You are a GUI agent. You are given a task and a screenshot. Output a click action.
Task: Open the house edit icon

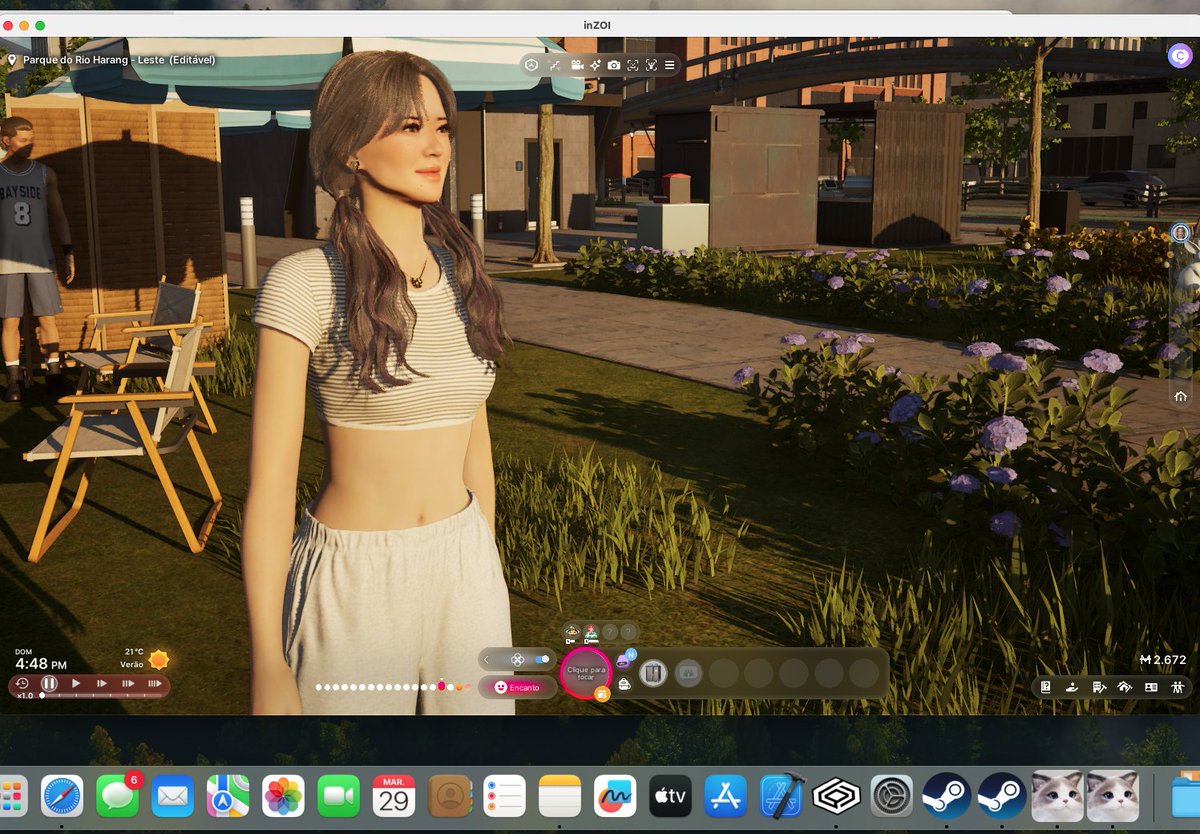coord(1124,687)
